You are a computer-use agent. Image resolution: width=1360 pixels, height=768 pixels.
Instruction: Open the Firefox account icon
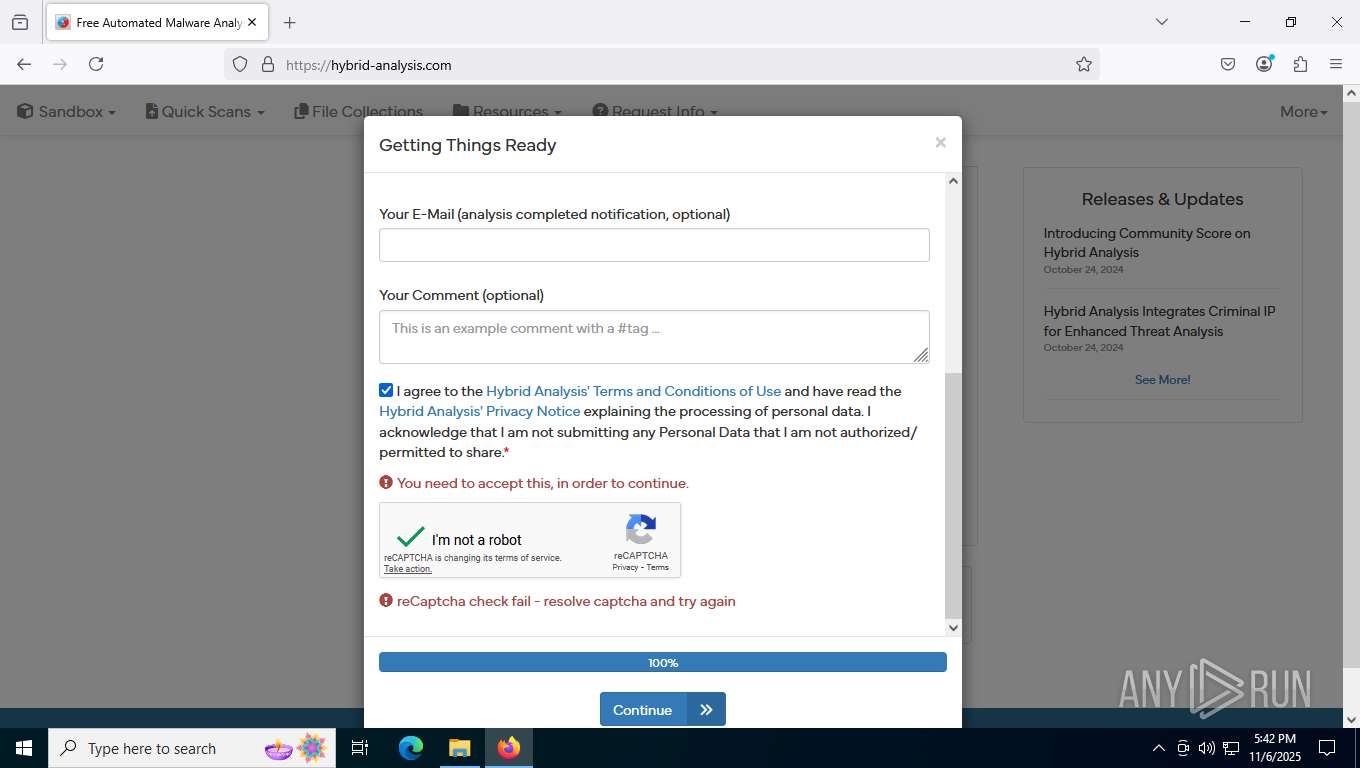1264,64
